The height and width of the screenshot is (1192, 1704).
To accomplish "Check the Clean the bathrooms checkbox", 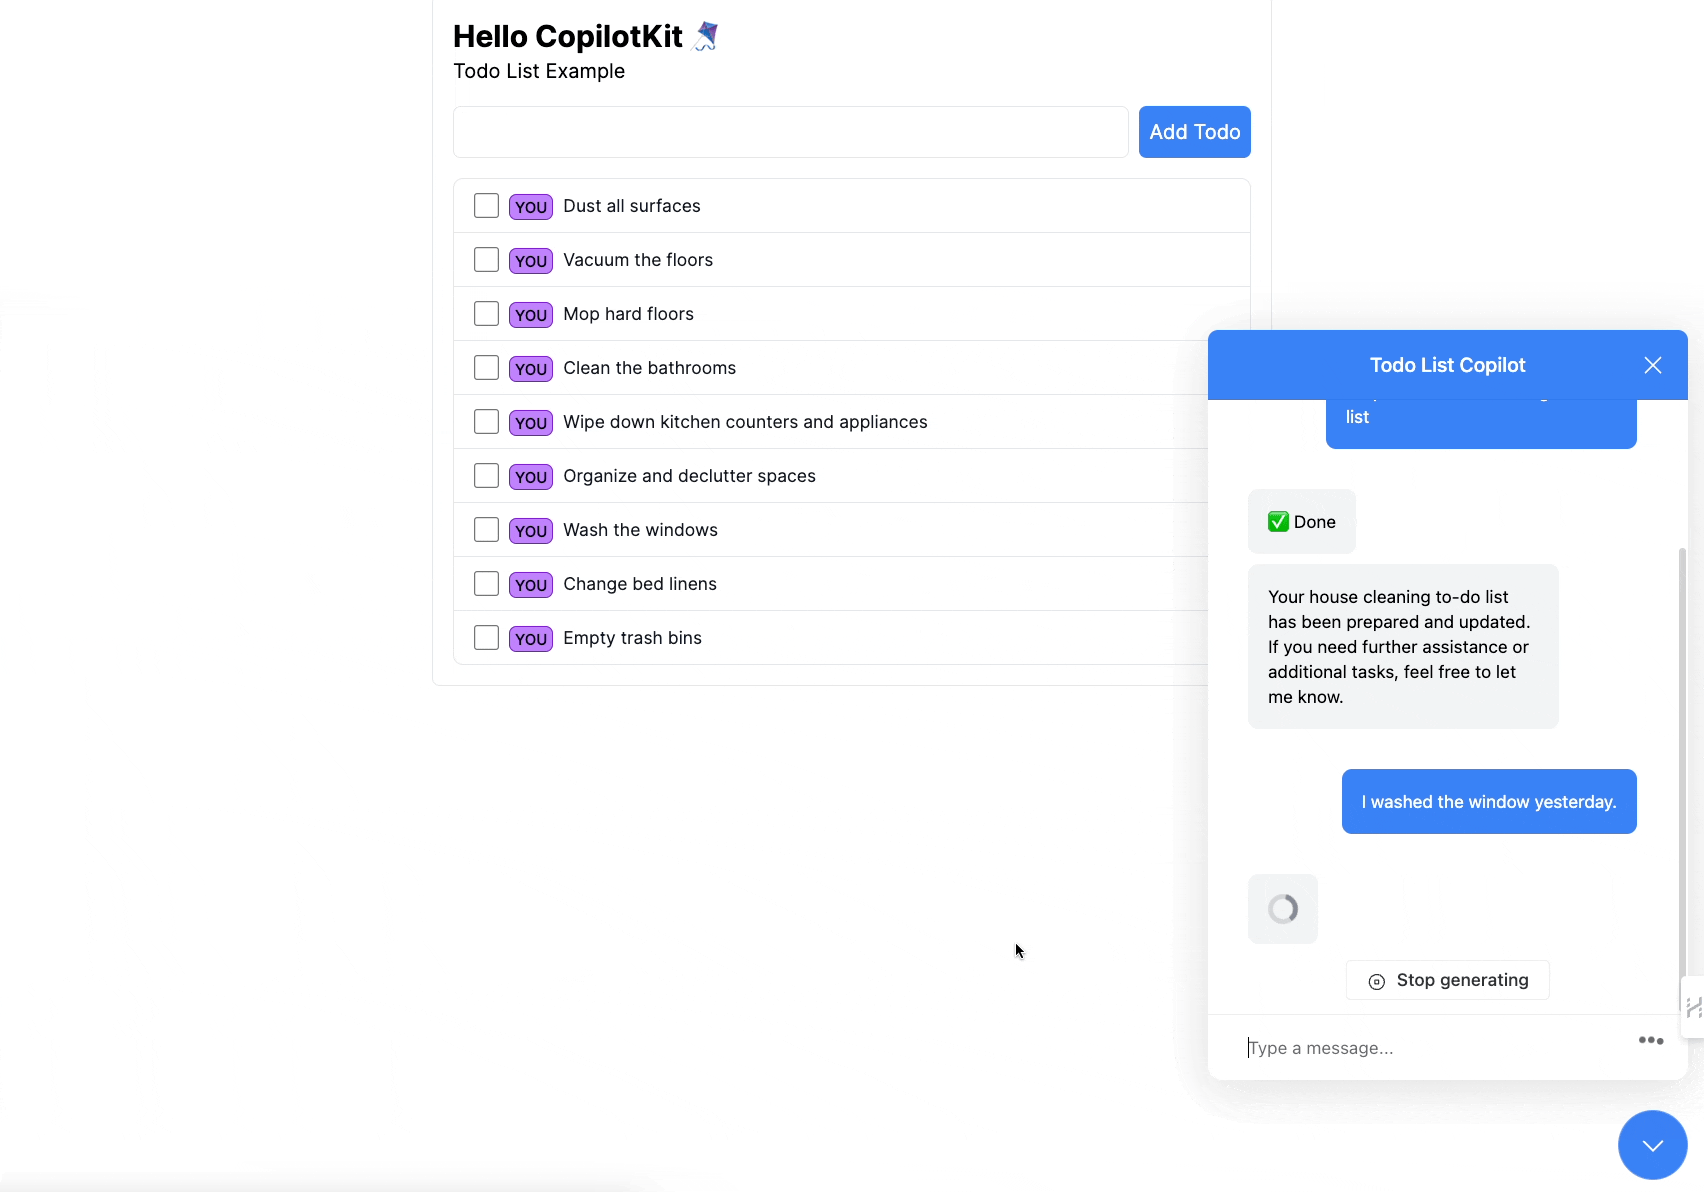I will 486,367.
